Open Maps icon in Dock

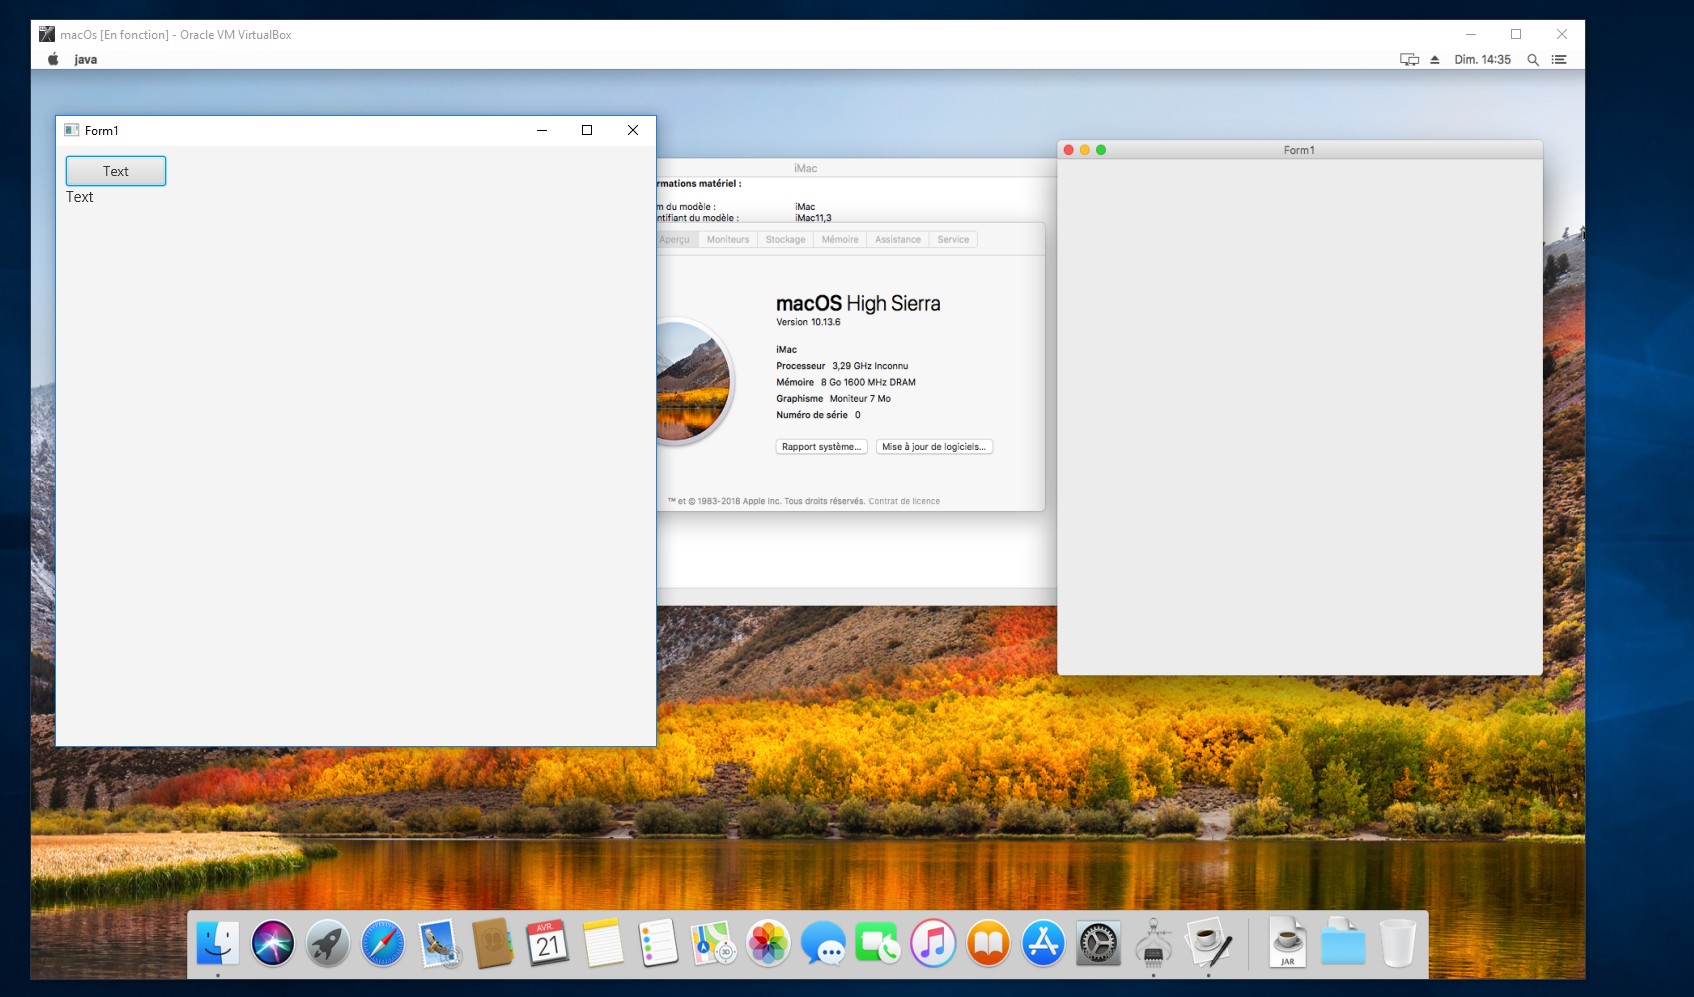coord(713,943)
